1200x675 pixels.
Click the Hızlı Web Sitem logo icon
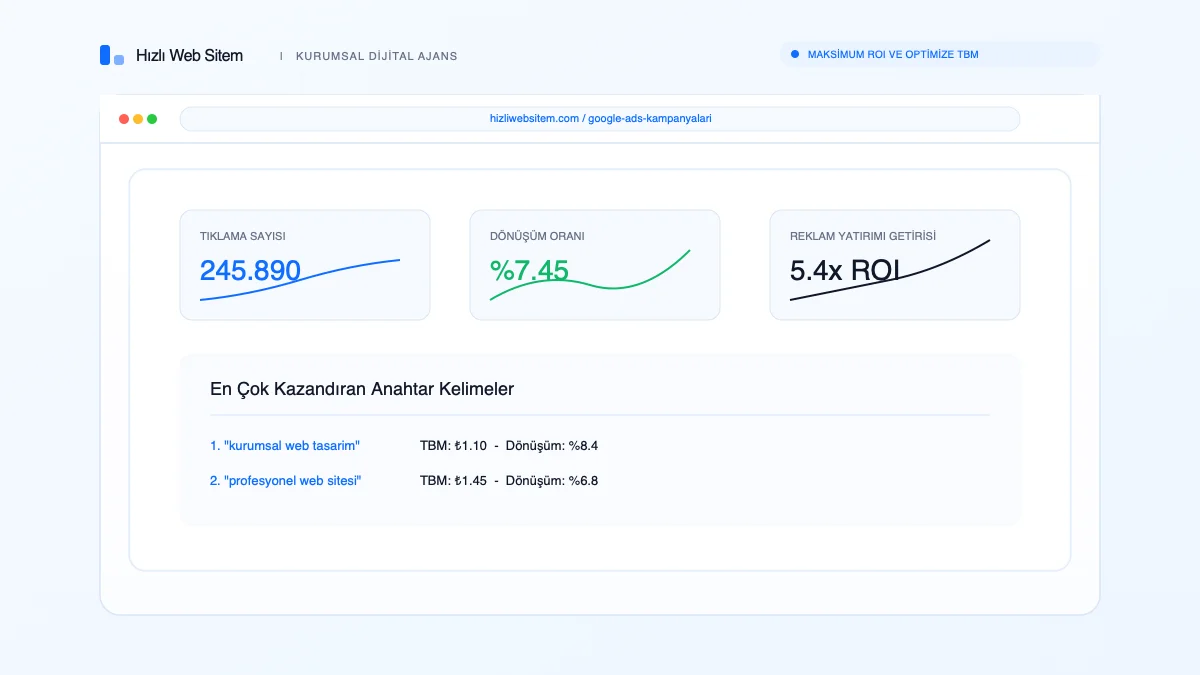[x=112, y=56]
